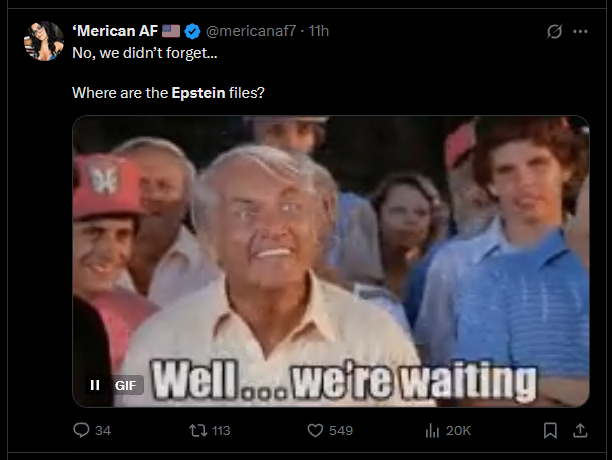Pause the playing GIF
This screenshot has width=612, height=460.
point(95,385)
